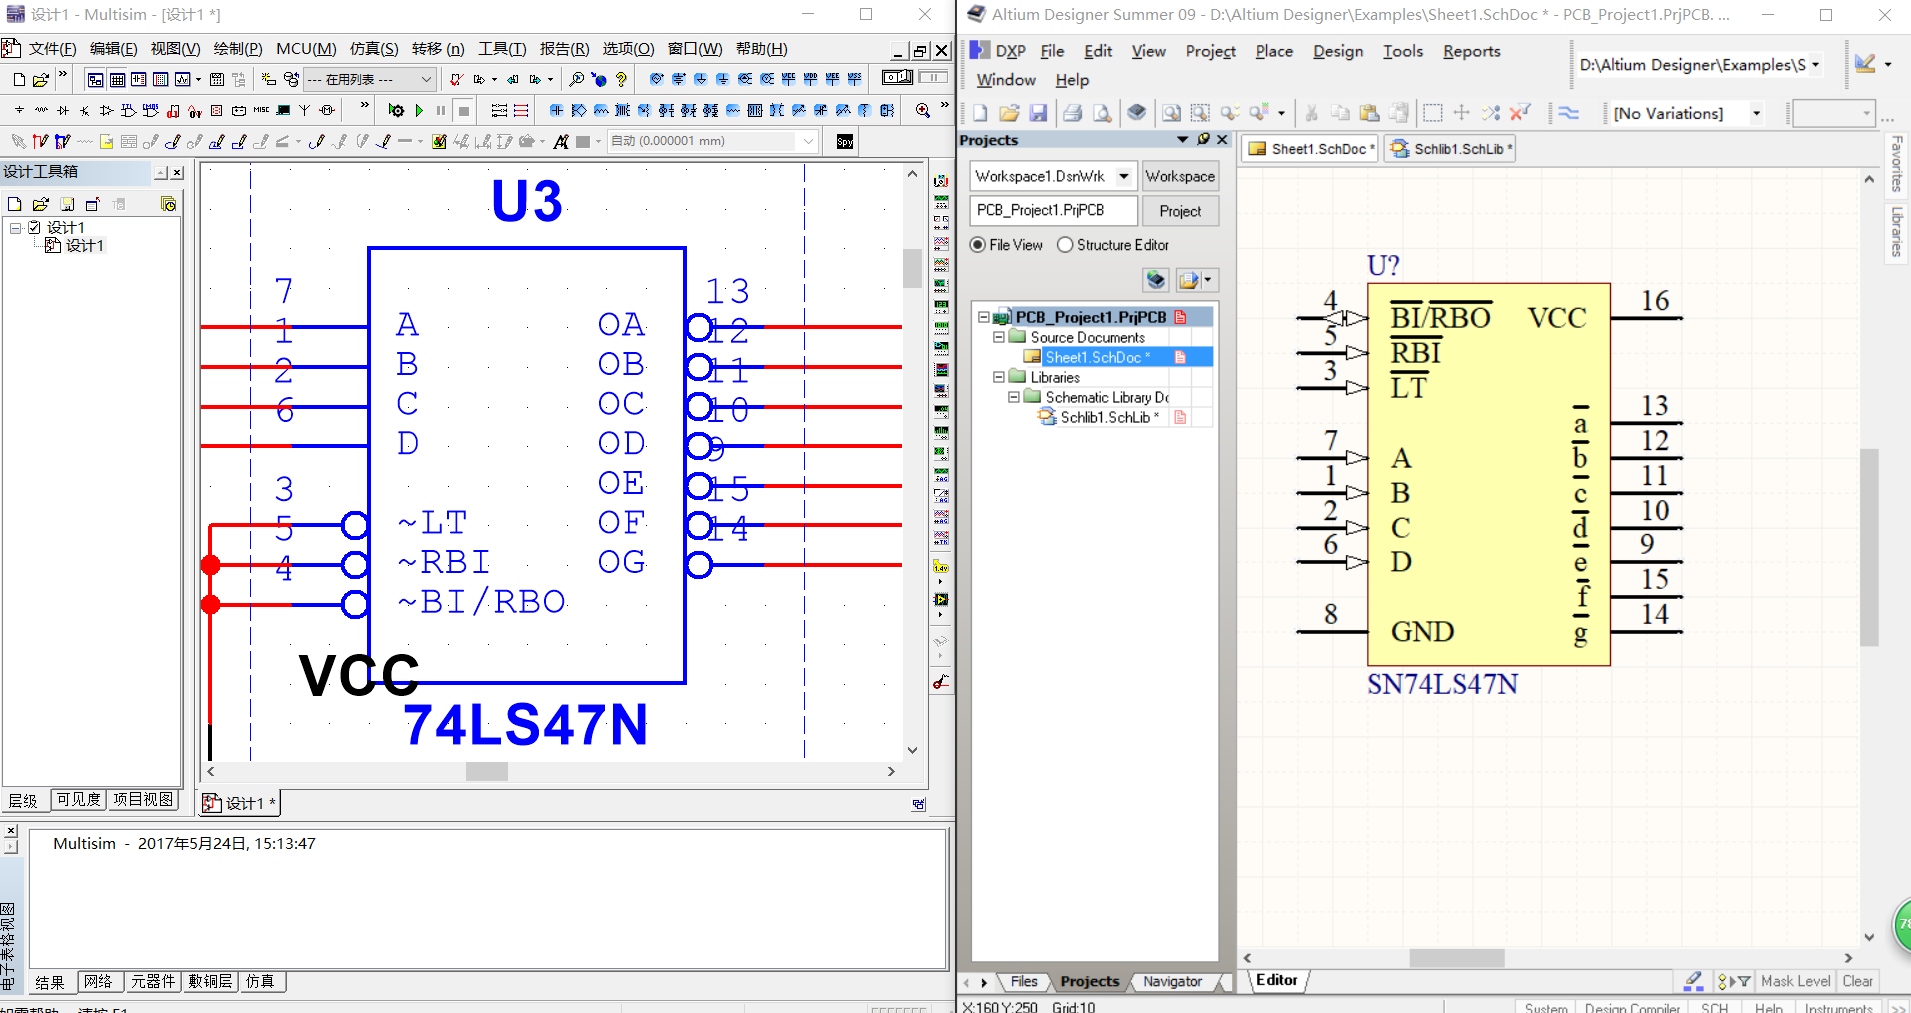Screen dimensions: 1911x1013
Task: Switch to the 可见度 tab in the Design Toolbox
Action: click(x=79, y=800)
